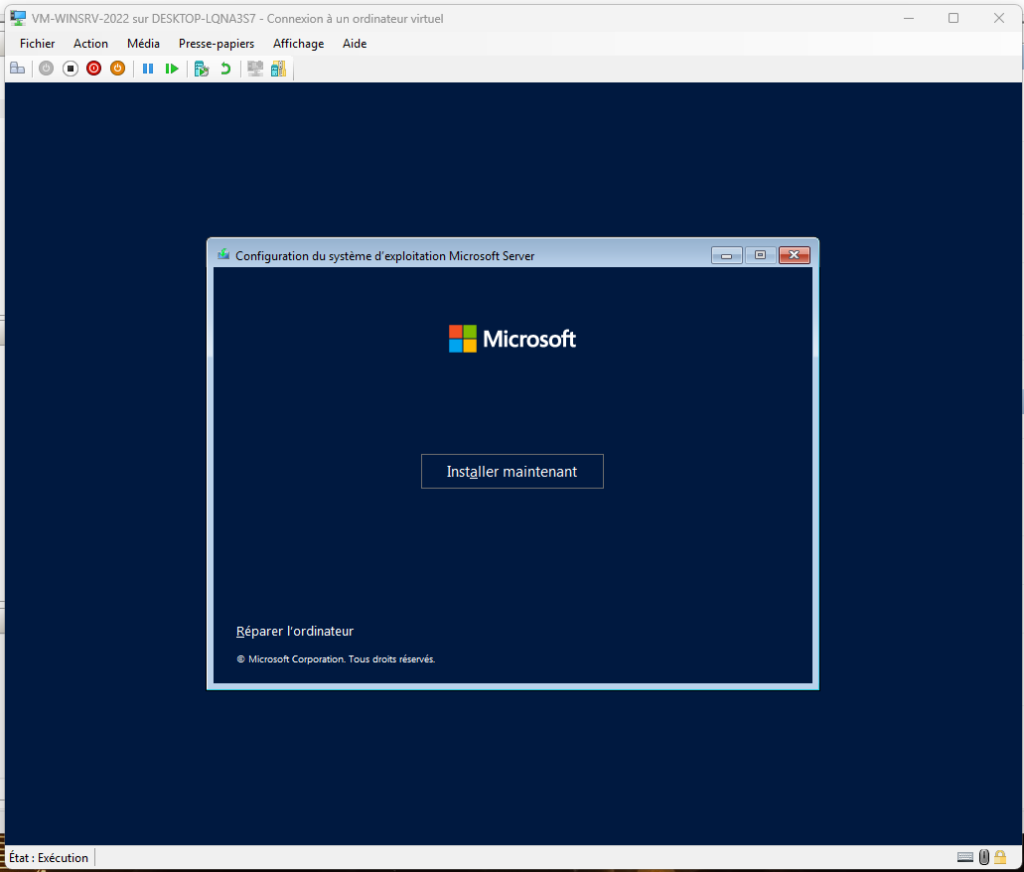This screenshot has height=872, width=1024.
Task: Click the "Réparer l'ordinateur" link
Action: 295,631
